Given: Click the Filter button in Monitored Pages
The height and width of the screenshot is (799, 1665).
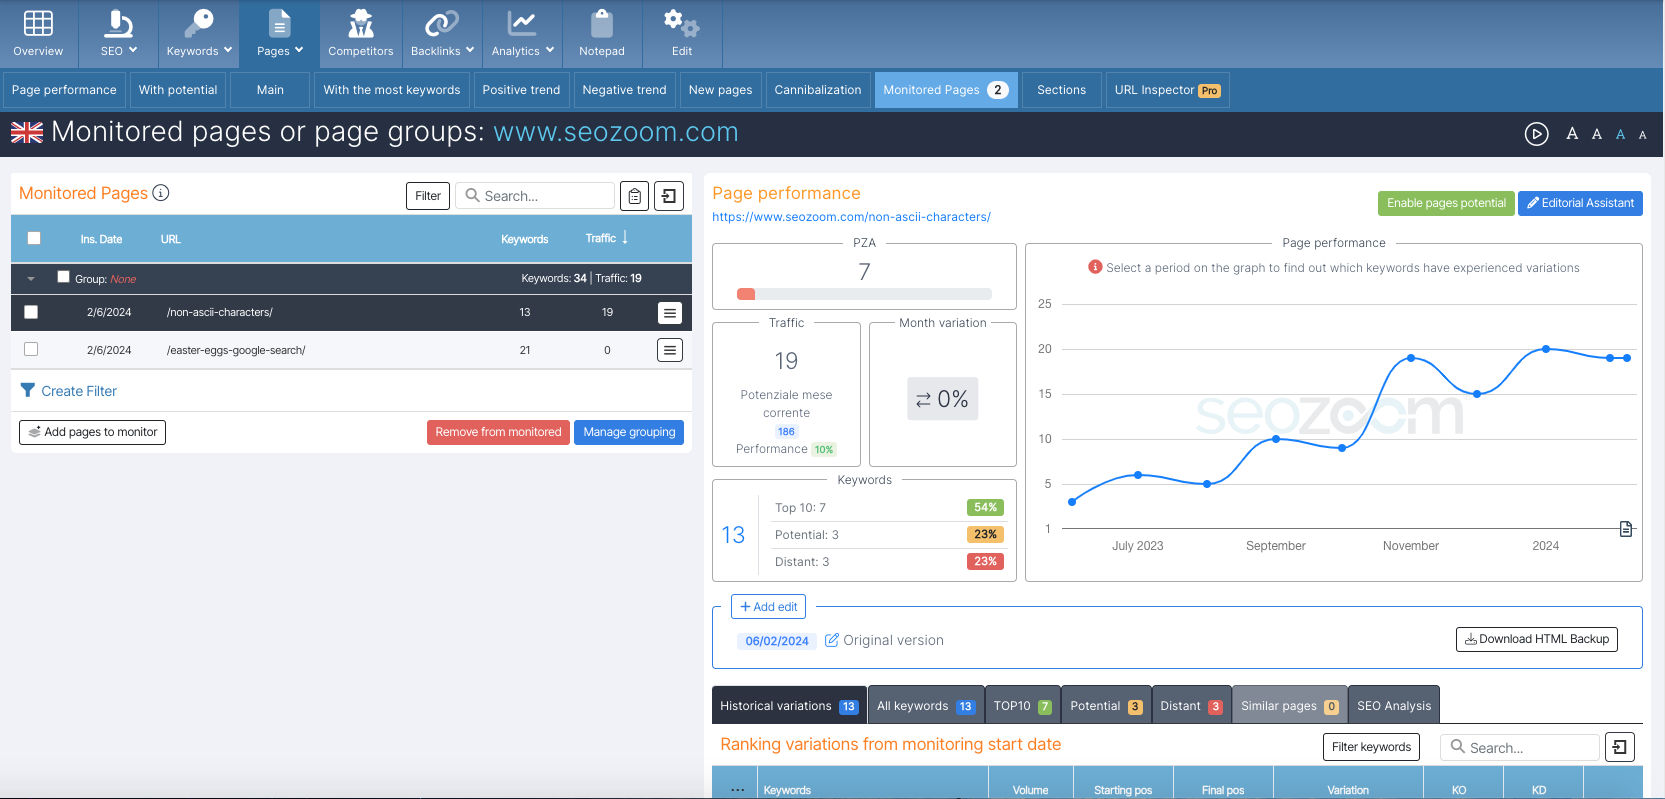Looking at the screenshot, I should point(428,196).
